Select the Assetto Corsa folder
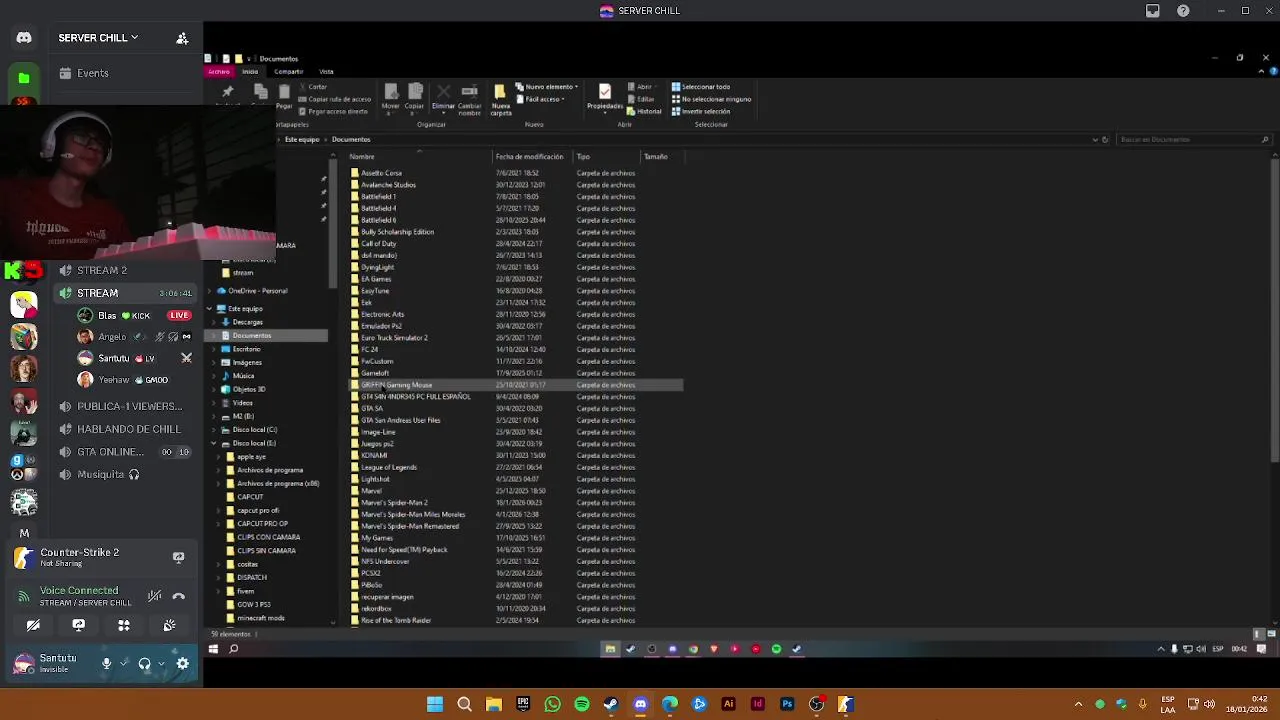Screen dimensions: 1280x720 coord(381,173)
